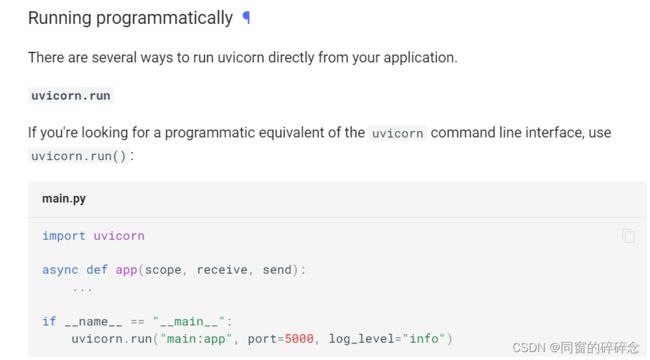Click the CSDN watermark text

click(x=576, y=348)
